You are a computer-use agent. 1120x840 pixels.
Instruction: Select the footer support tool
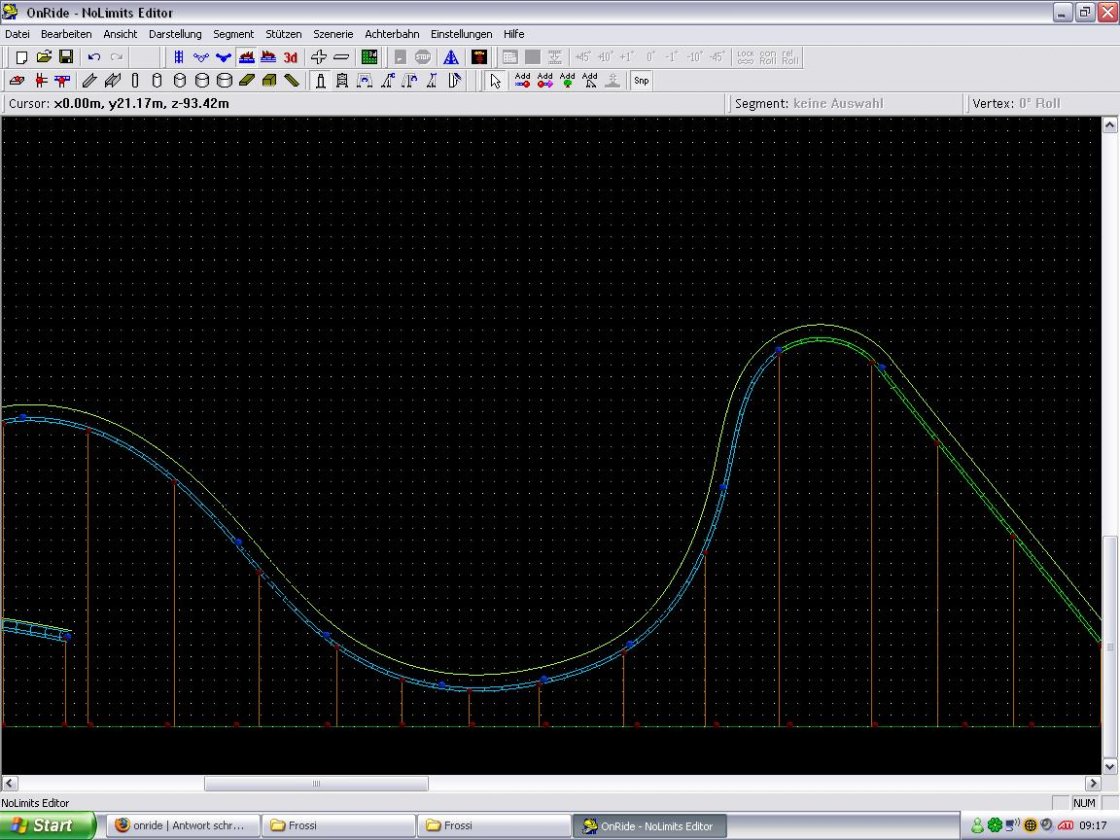coord(17,81)
